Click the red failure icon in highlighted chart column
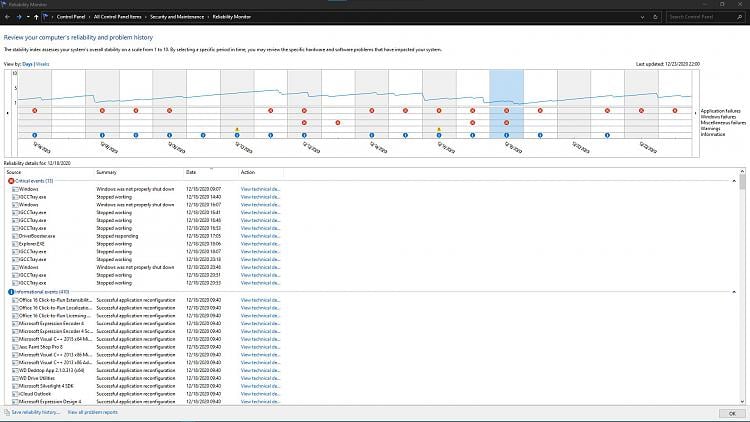This screenshot has width=750, height=422. click(x=507, y=111)
